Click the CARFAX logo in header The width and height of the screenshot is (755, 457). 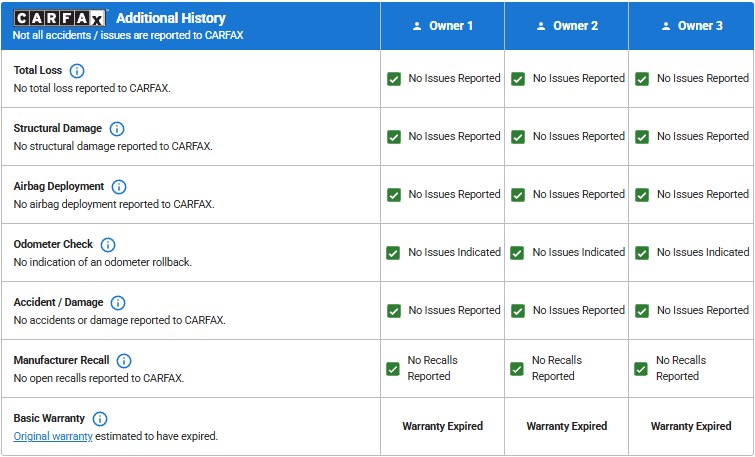(60, 18)
